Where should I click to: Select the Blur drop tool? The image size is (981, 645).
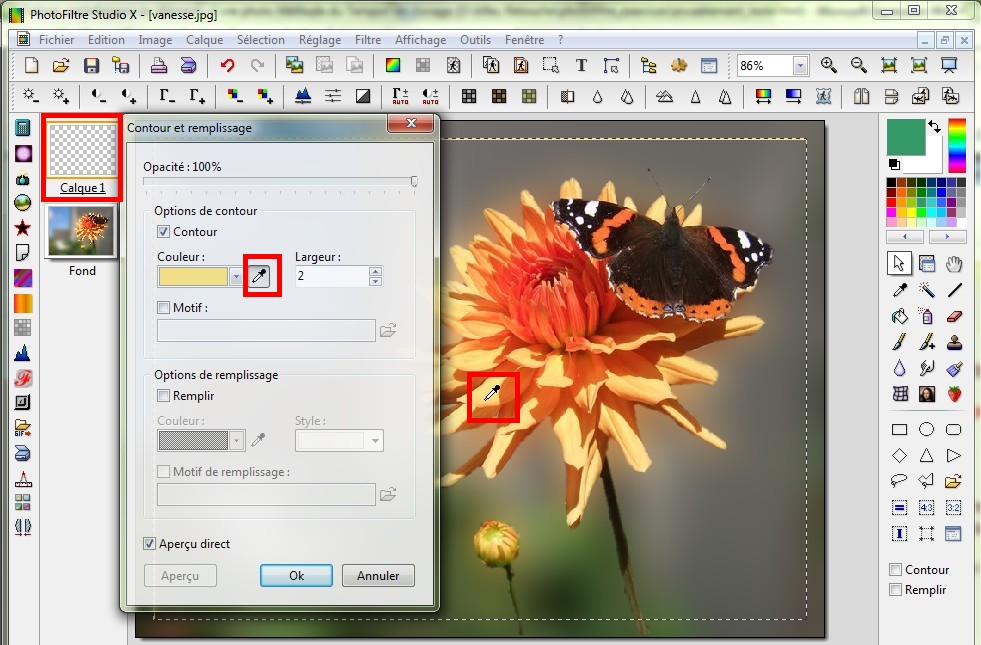pyautogui.click(x=900, y=368)
